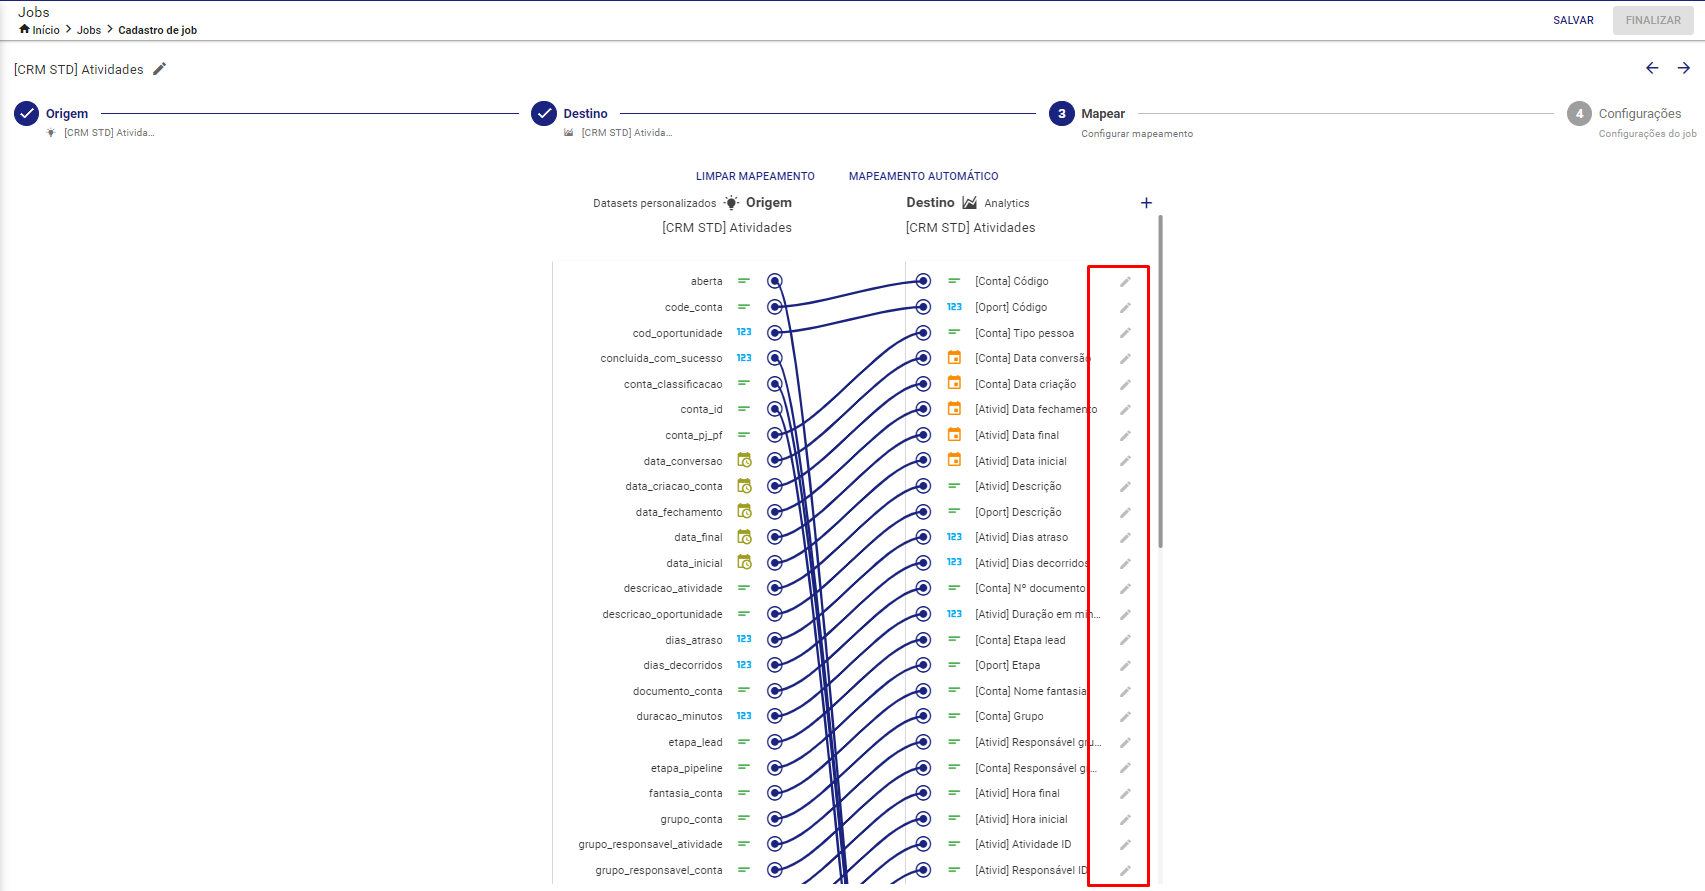Select the fantasia_conta origin field label

pyautogui.click(x=685, y=793)
